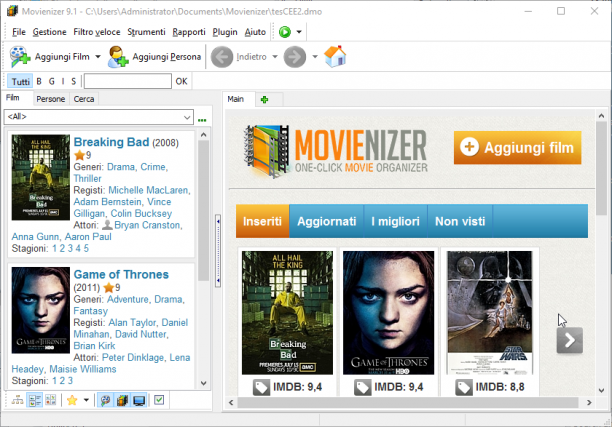Image resolution: width=612 pixels, height=427 pixels.
Task: Click the next arrow beside the posters
Action: [569, 340]
